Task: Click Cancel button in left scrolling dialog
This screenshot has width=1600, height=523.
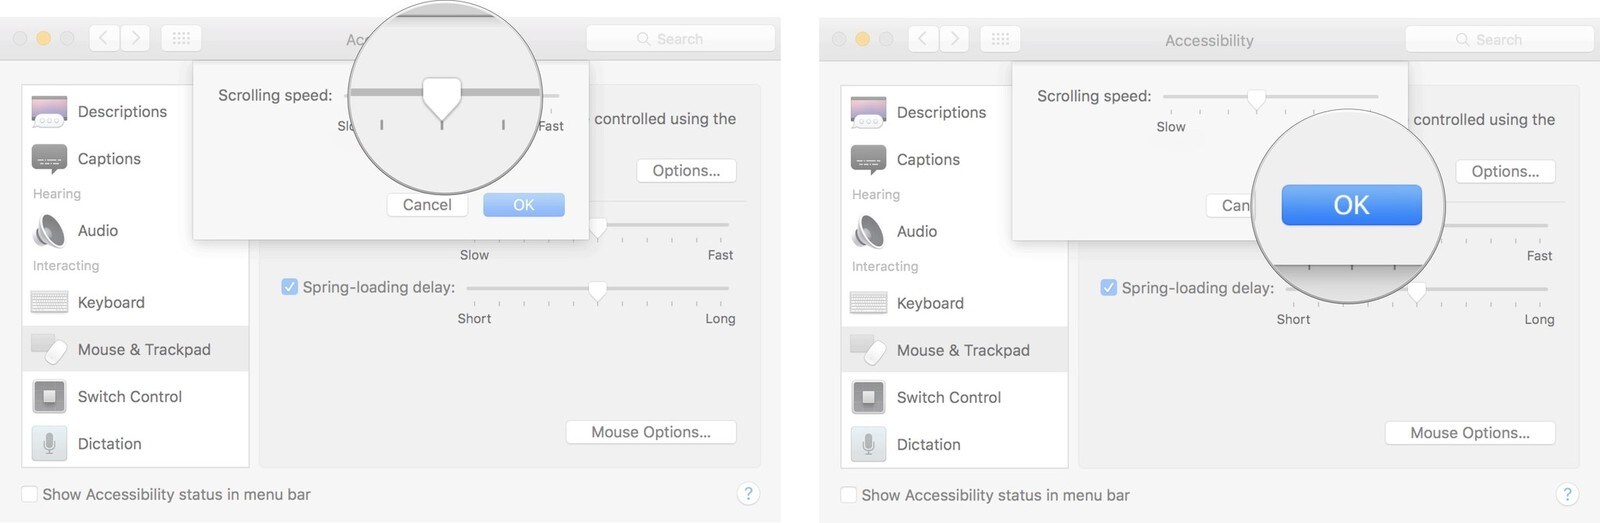Action: tap(427, 205)
